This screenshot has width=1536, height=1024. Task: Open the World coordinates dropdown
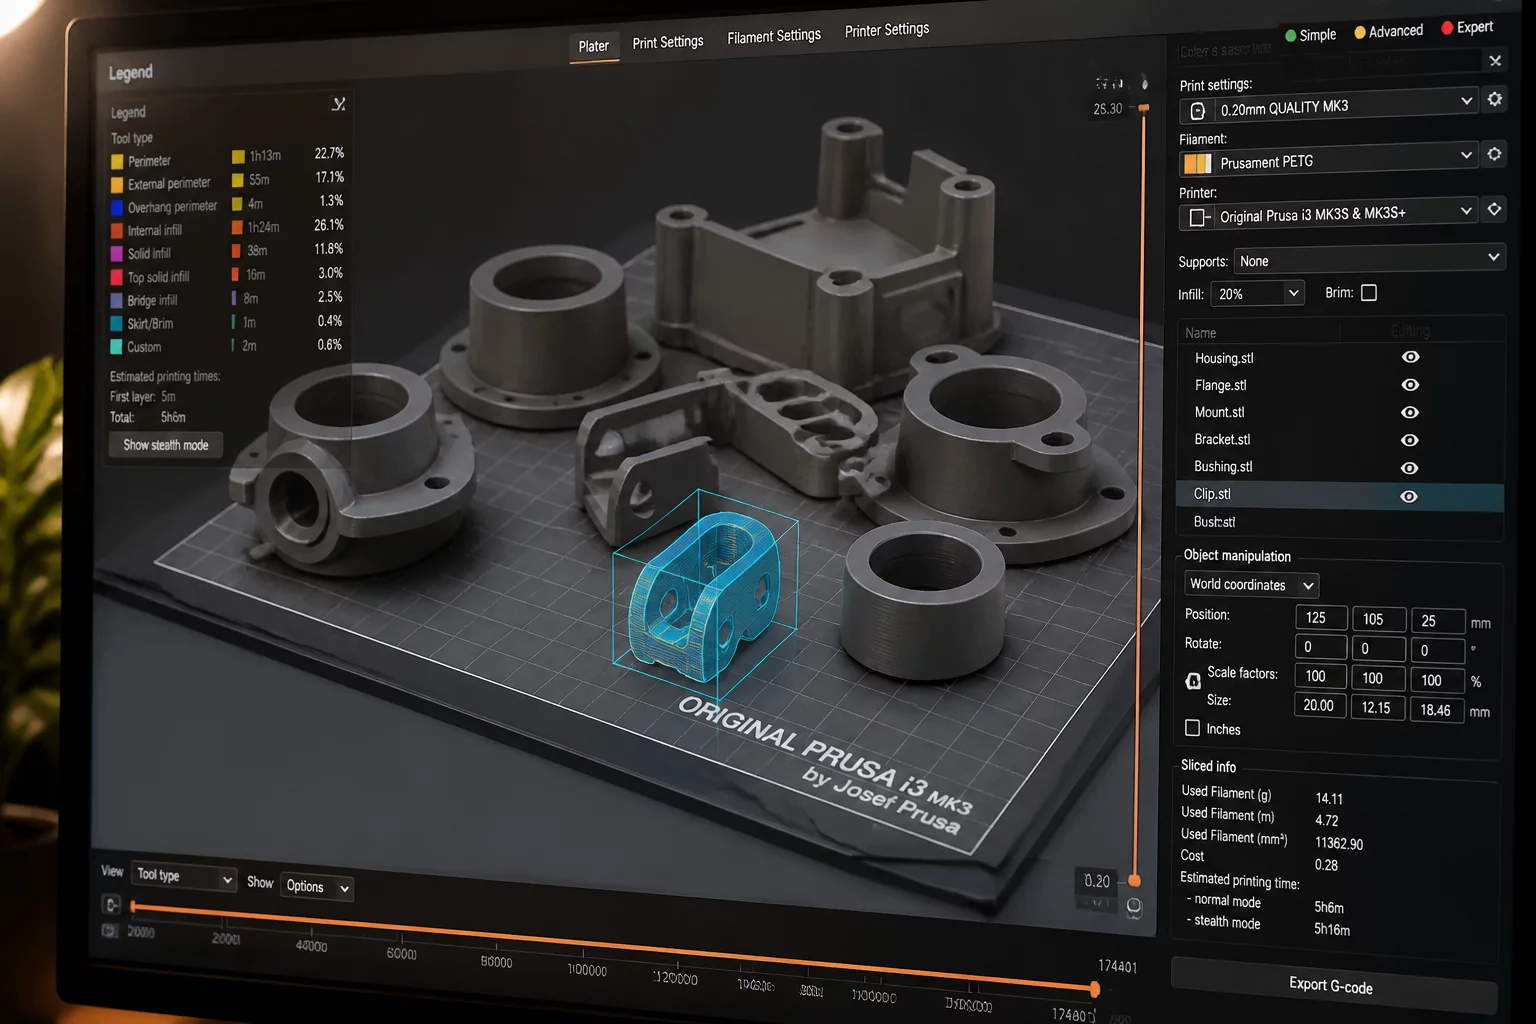click(x=1251, y=585)
